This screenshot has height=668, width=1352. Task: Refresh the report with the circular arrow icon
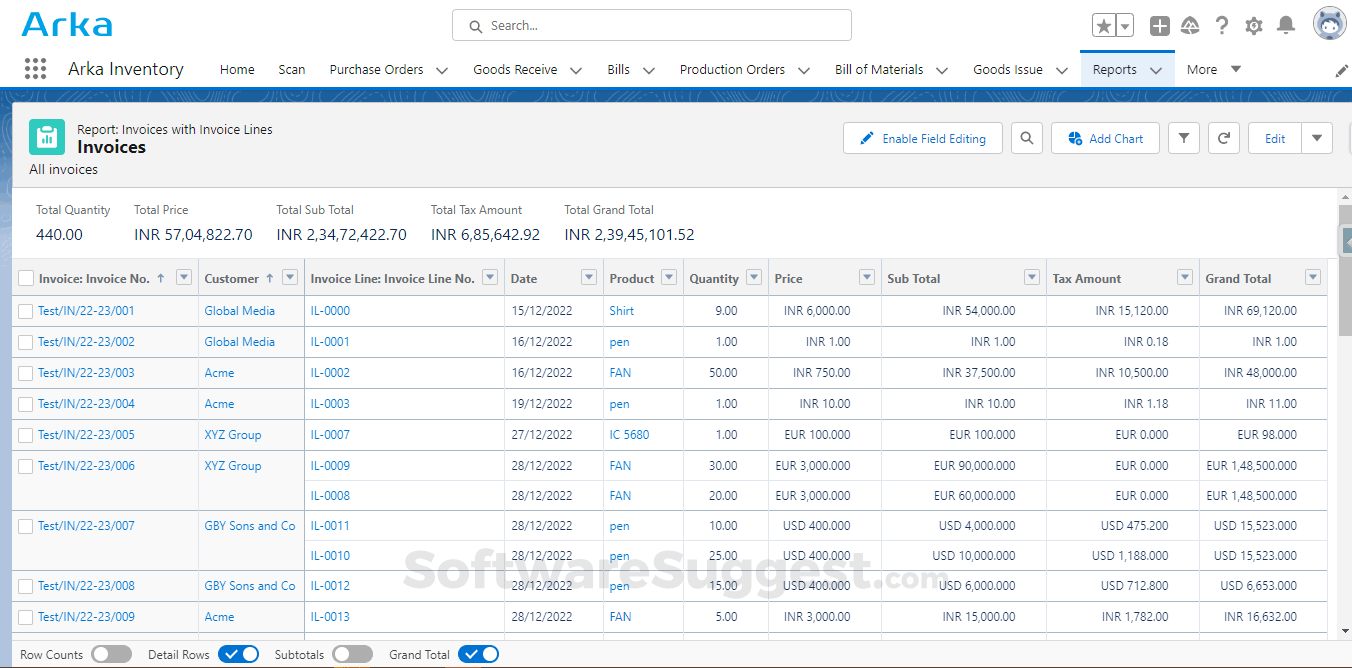(1224, 138)
